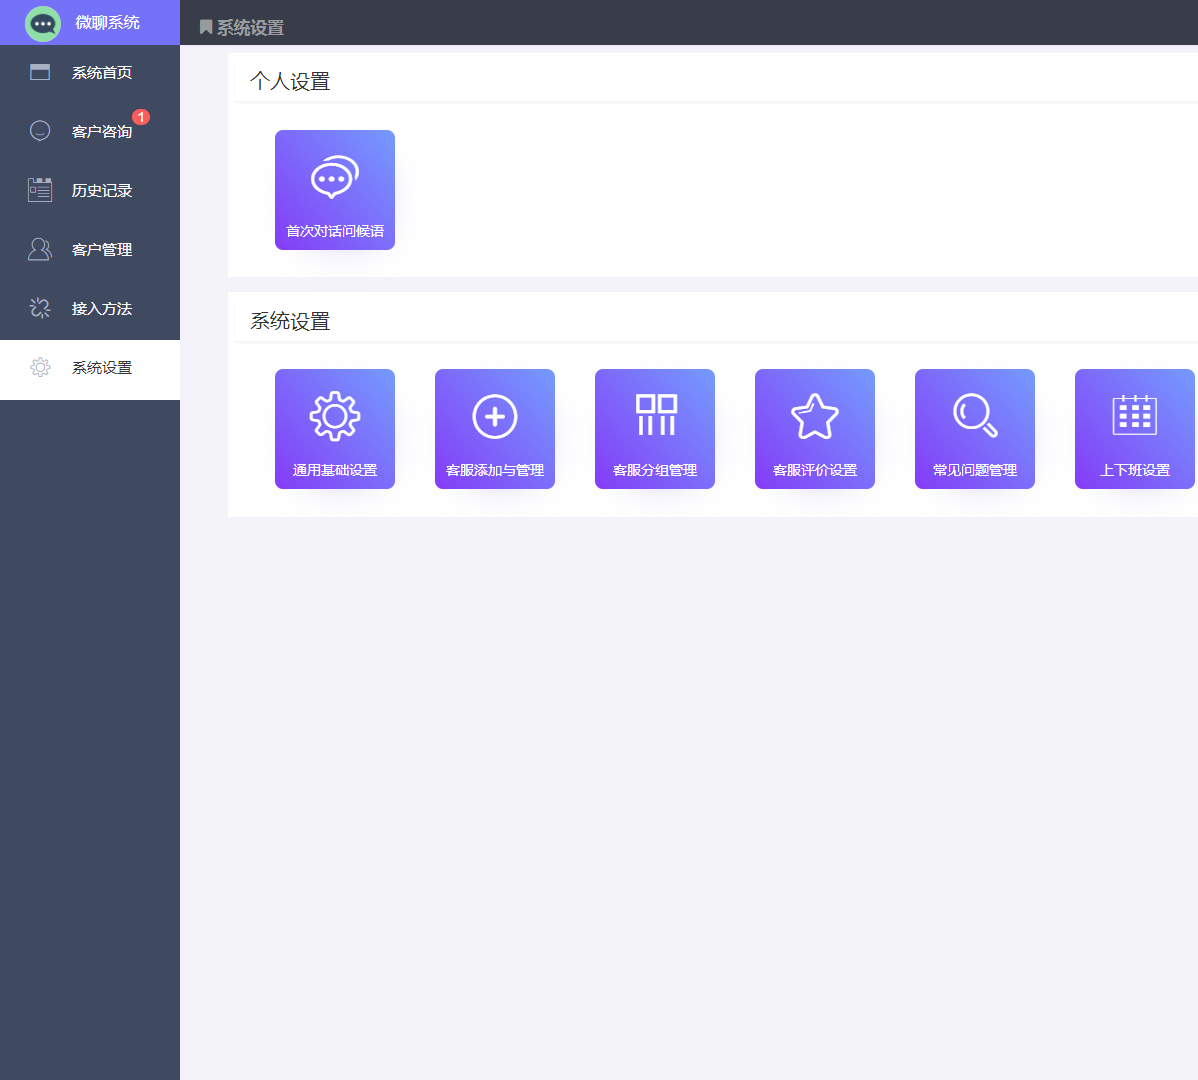Click the 微聊系统 chat logo
Viewport: 1198px width, 1080px height.
43,23
